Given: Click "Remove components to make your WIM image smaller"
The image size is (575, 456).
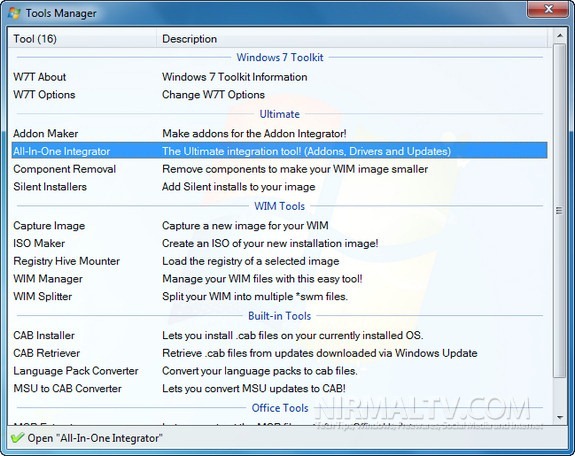Looking at the screenshot, I should pos(295,169).
